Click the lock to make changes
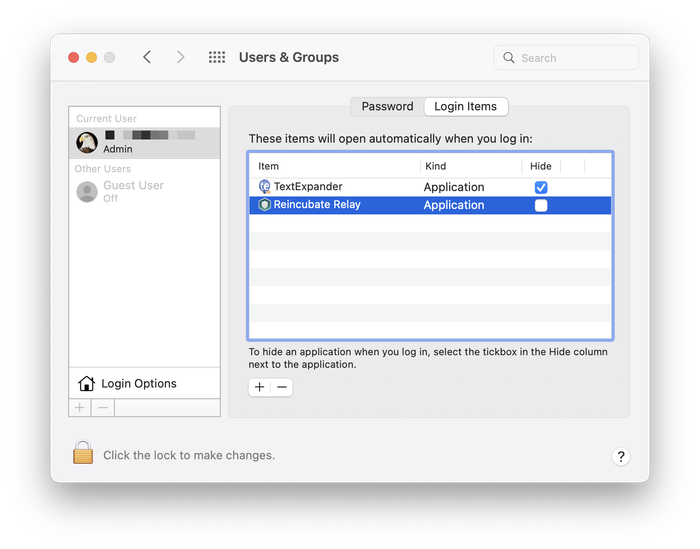The width and height of the screenshot is (700, 549). pos(83,452)
